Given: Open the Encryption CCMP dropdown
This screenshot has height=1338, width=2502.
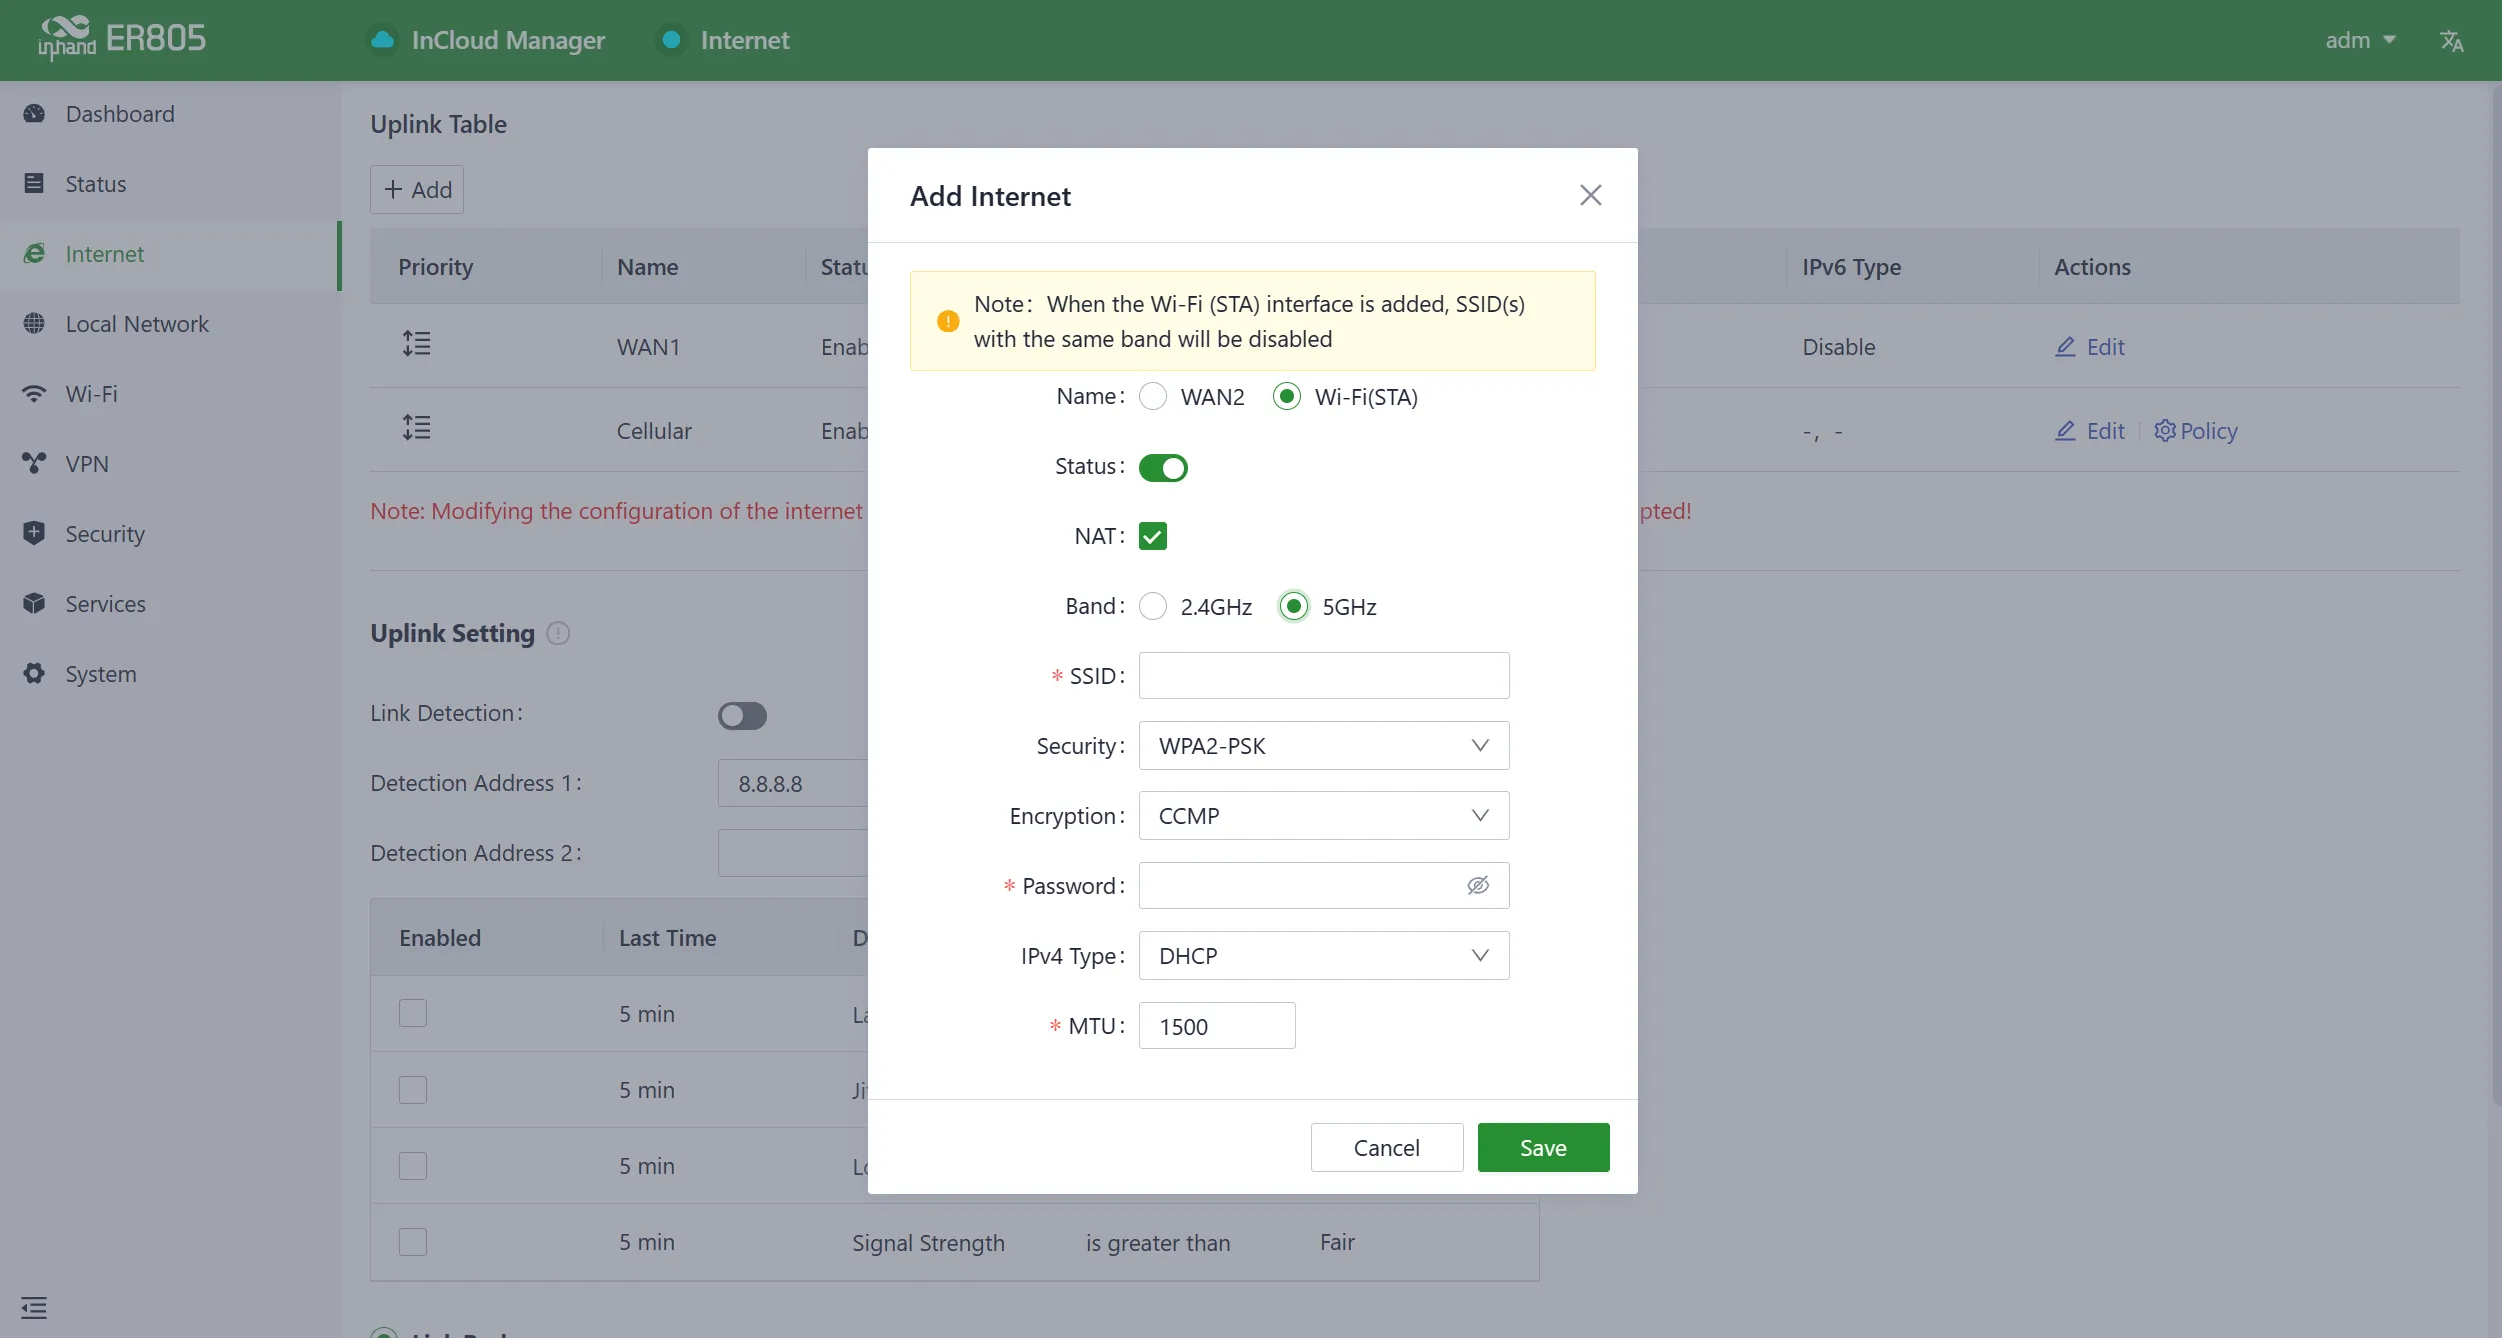Looking at the screenshot, I should point(1324,816).
